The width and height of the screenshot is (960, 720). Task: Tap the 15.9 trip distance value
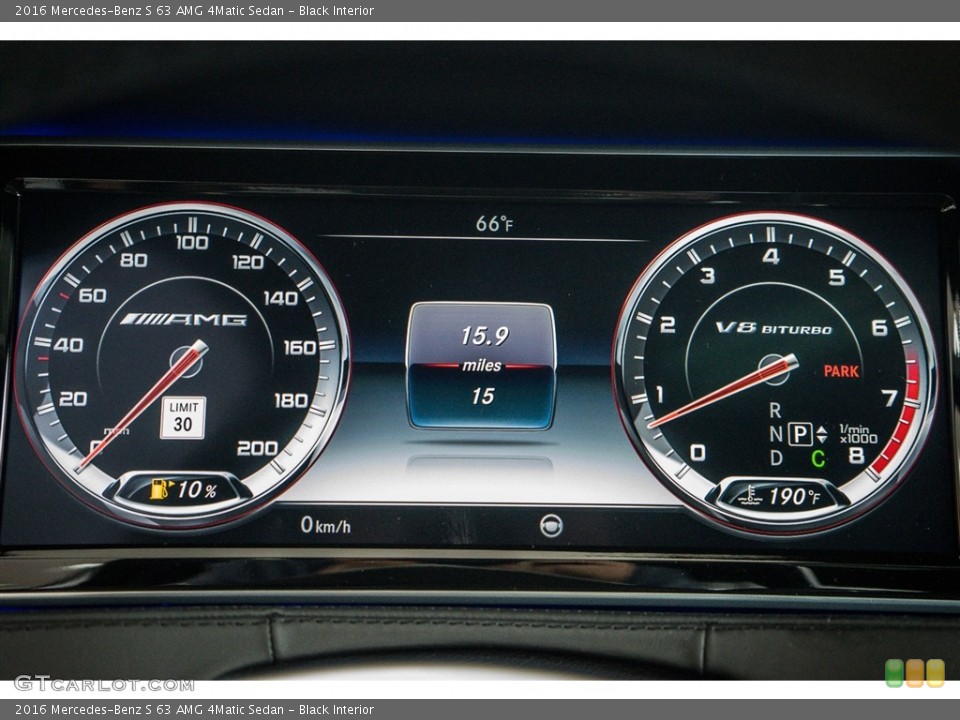(x=485, y=336)
